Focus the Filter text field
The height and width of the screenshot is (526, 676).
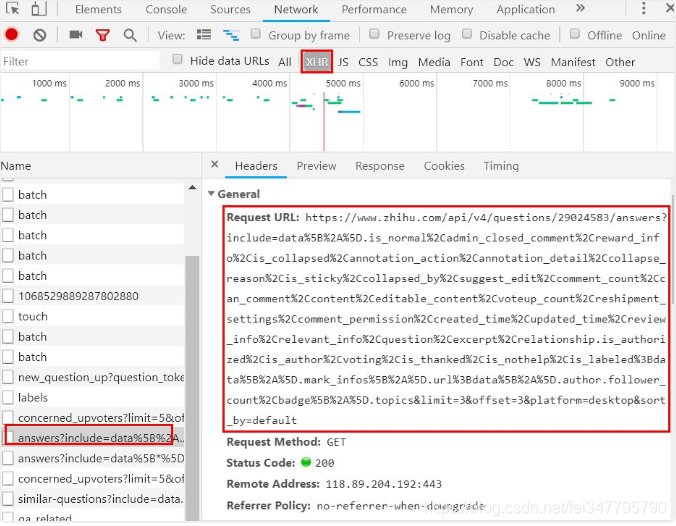point(80,61)
